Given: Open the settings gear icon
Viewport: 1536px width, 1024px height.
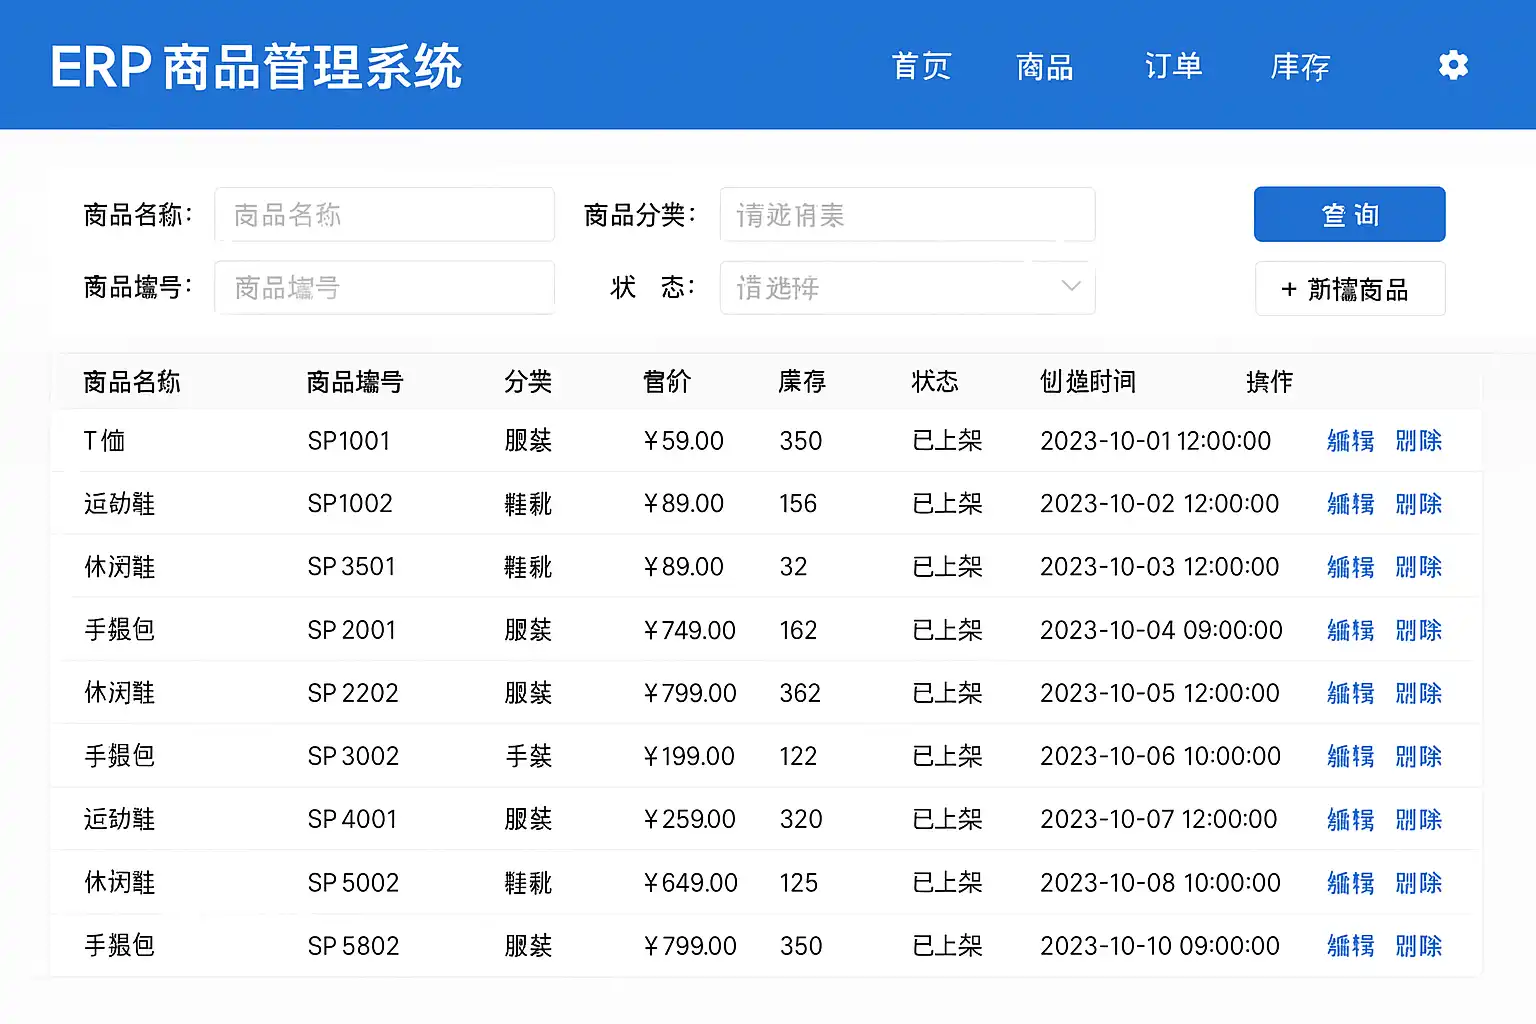Looking at the screenshot, I should (1453, 66).
